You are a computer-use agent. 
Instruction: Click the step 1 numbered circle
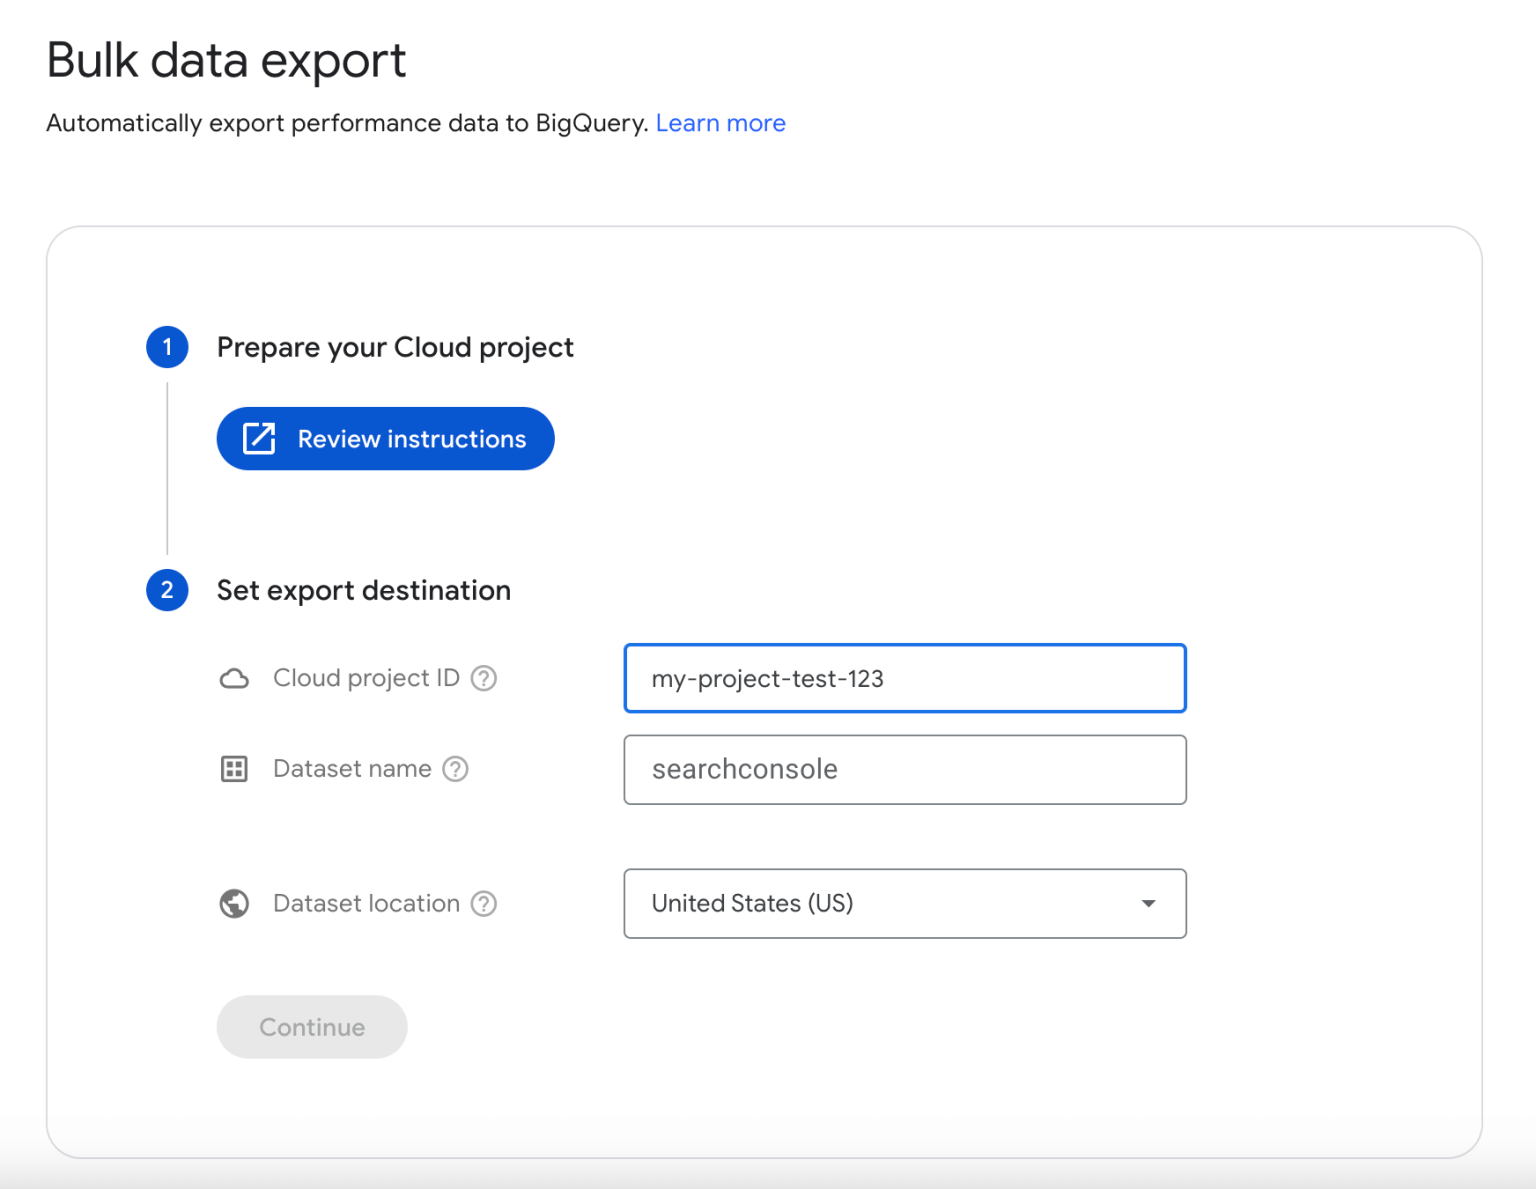[x=167, y=347]
